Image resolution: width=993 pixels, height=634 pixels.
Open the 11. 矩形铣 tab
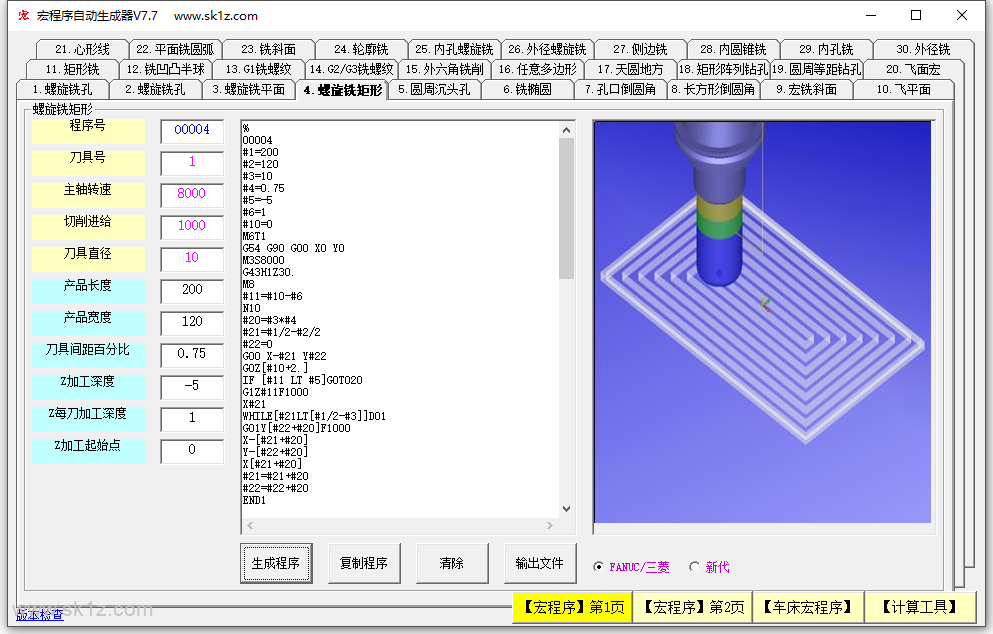(x=72, y=69)
